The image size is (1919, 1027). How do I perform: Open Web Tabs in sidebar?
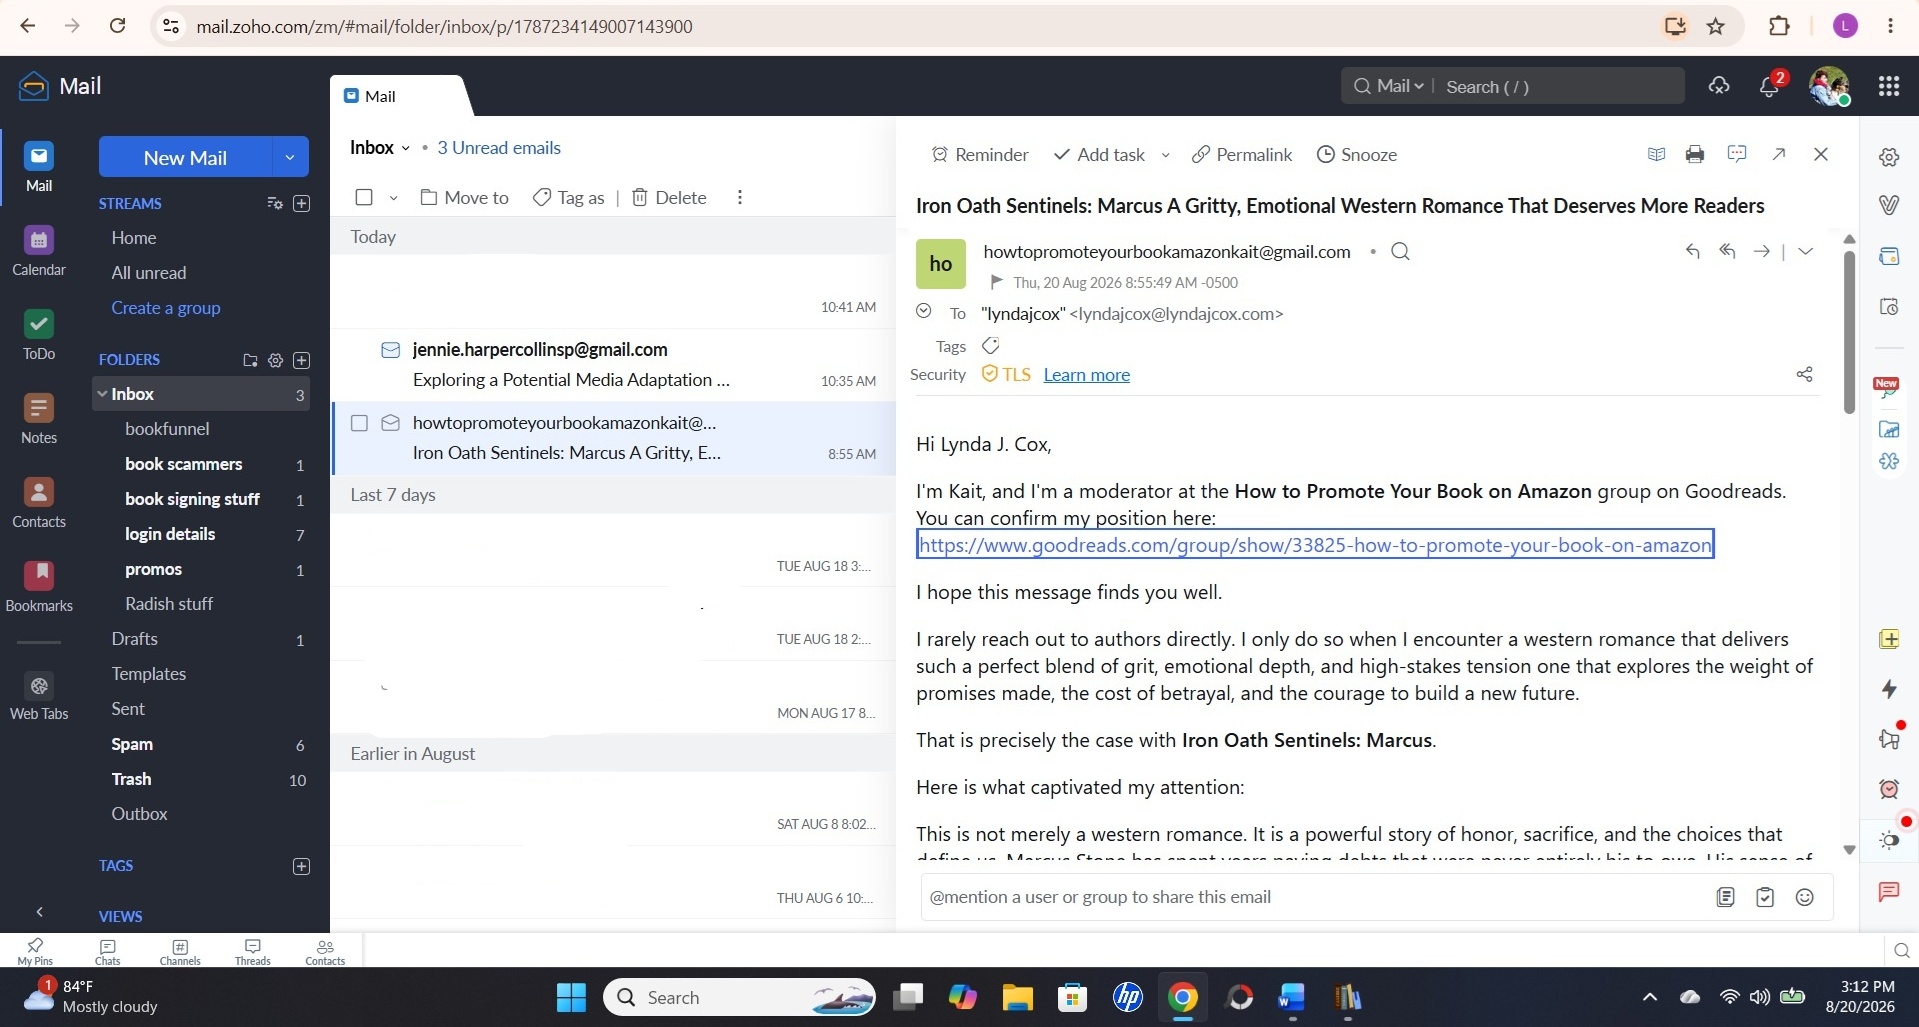39,697
